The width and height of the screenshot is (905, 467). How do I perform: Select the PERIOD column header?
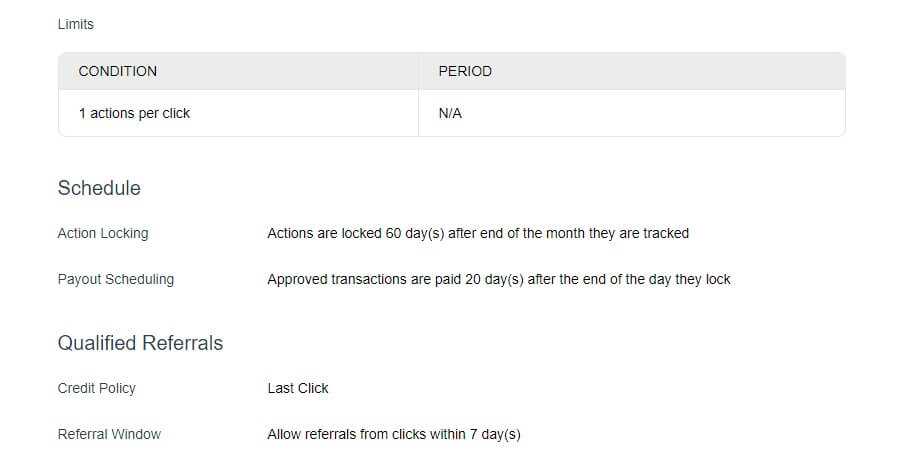465,71
